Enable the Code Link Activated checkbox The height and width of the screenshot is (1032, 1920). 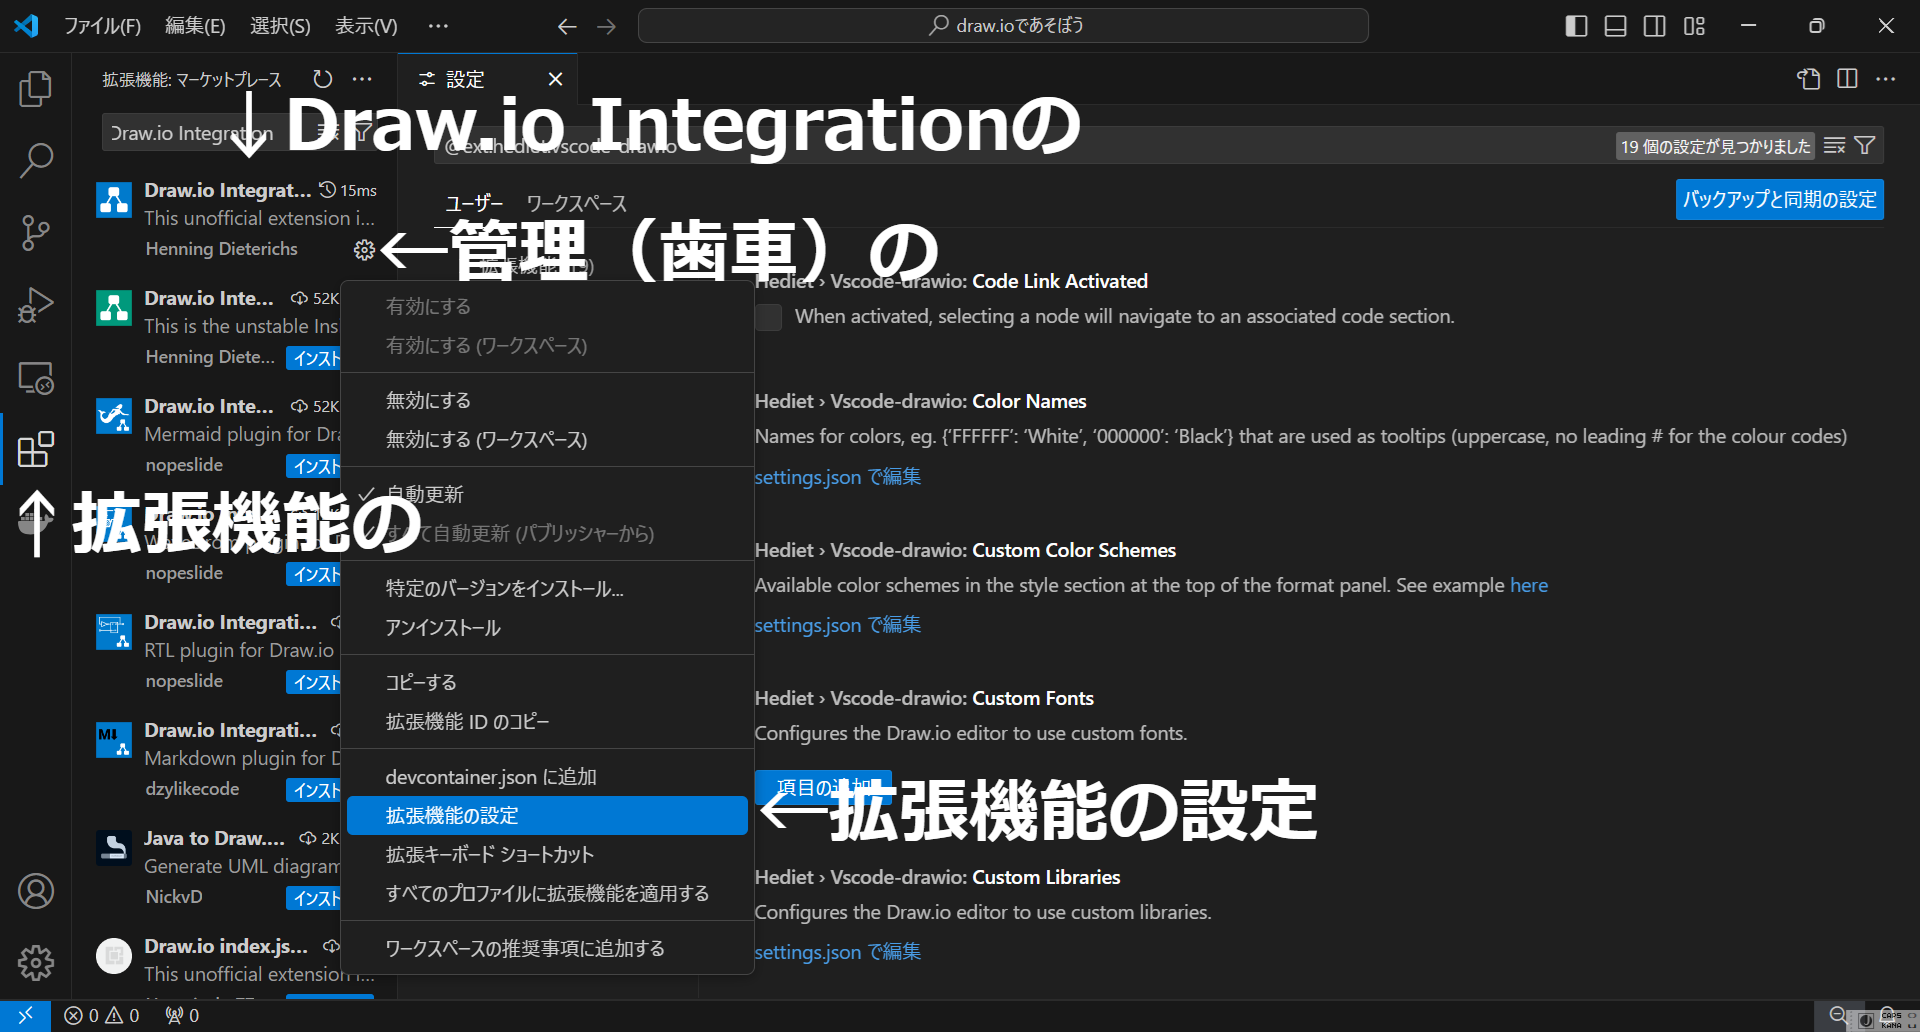tap(768, 317)
